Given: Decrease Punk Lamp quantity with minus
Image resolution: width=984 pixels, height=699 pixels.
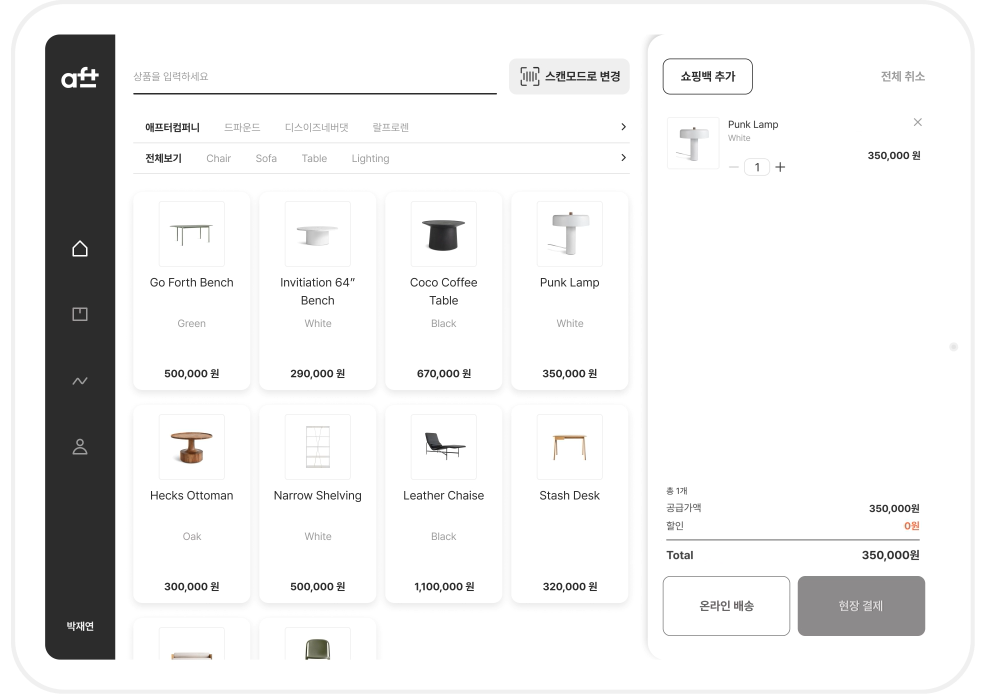Looking at the screenshot, I should (734, 167).
